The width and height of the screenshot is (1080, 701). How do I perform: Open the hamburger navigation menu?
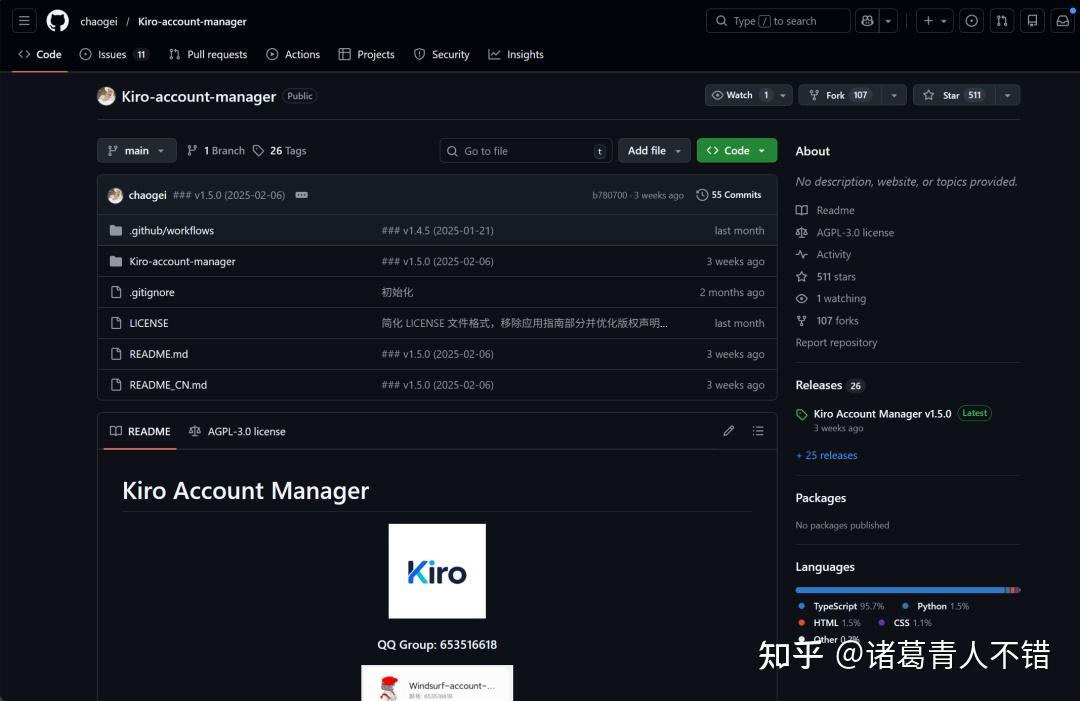pos(25,21)
